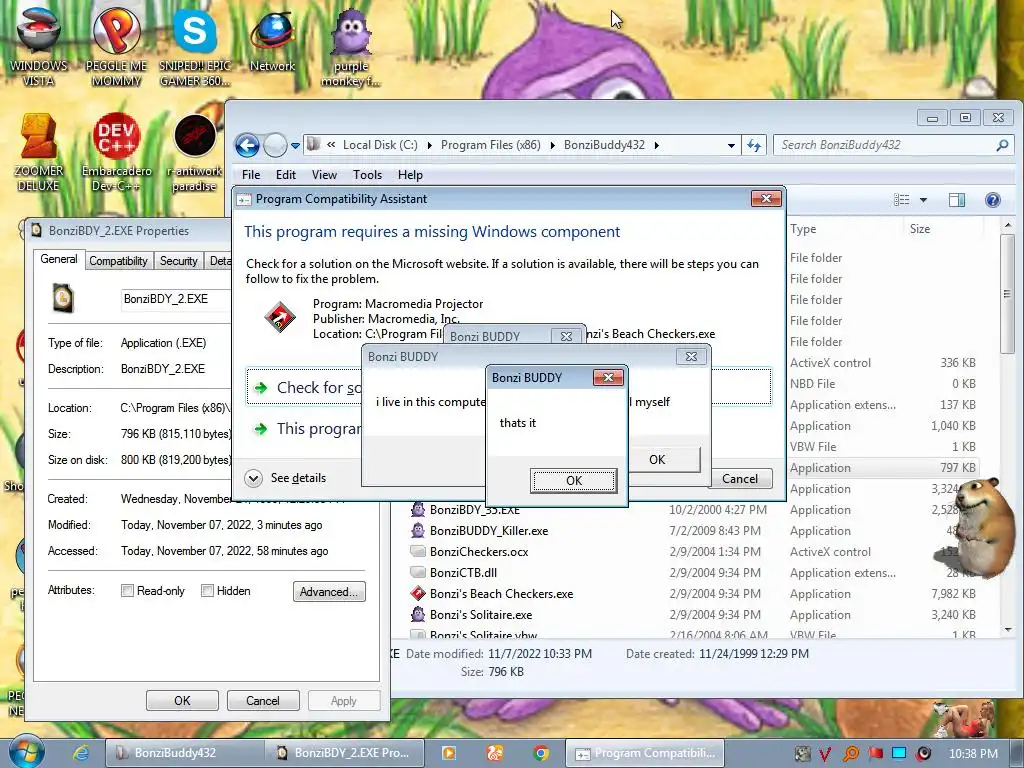The height and width of the screenshot is (768, 1024).
Task: Switch to BonziBDY_2.EXE Properties taskbar button
Action: 345,753
